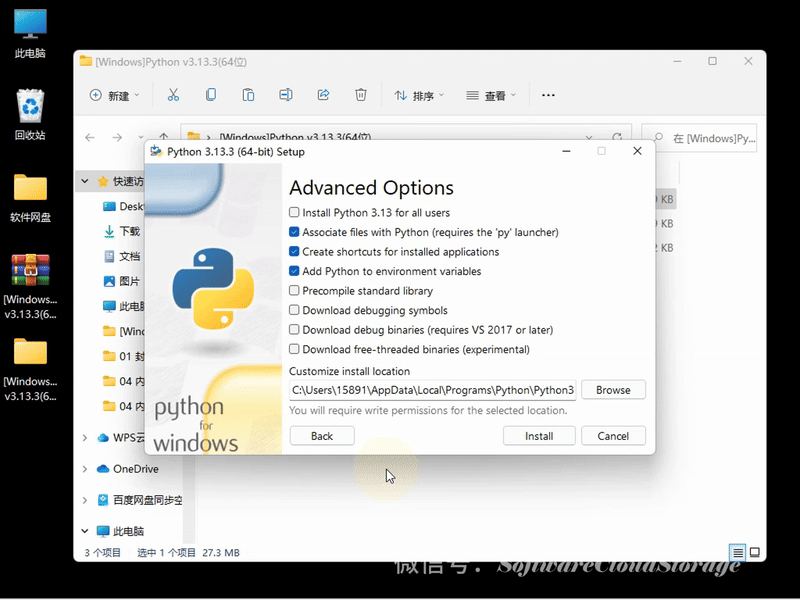
Task: Click the Install button
Action: [539, 436]
